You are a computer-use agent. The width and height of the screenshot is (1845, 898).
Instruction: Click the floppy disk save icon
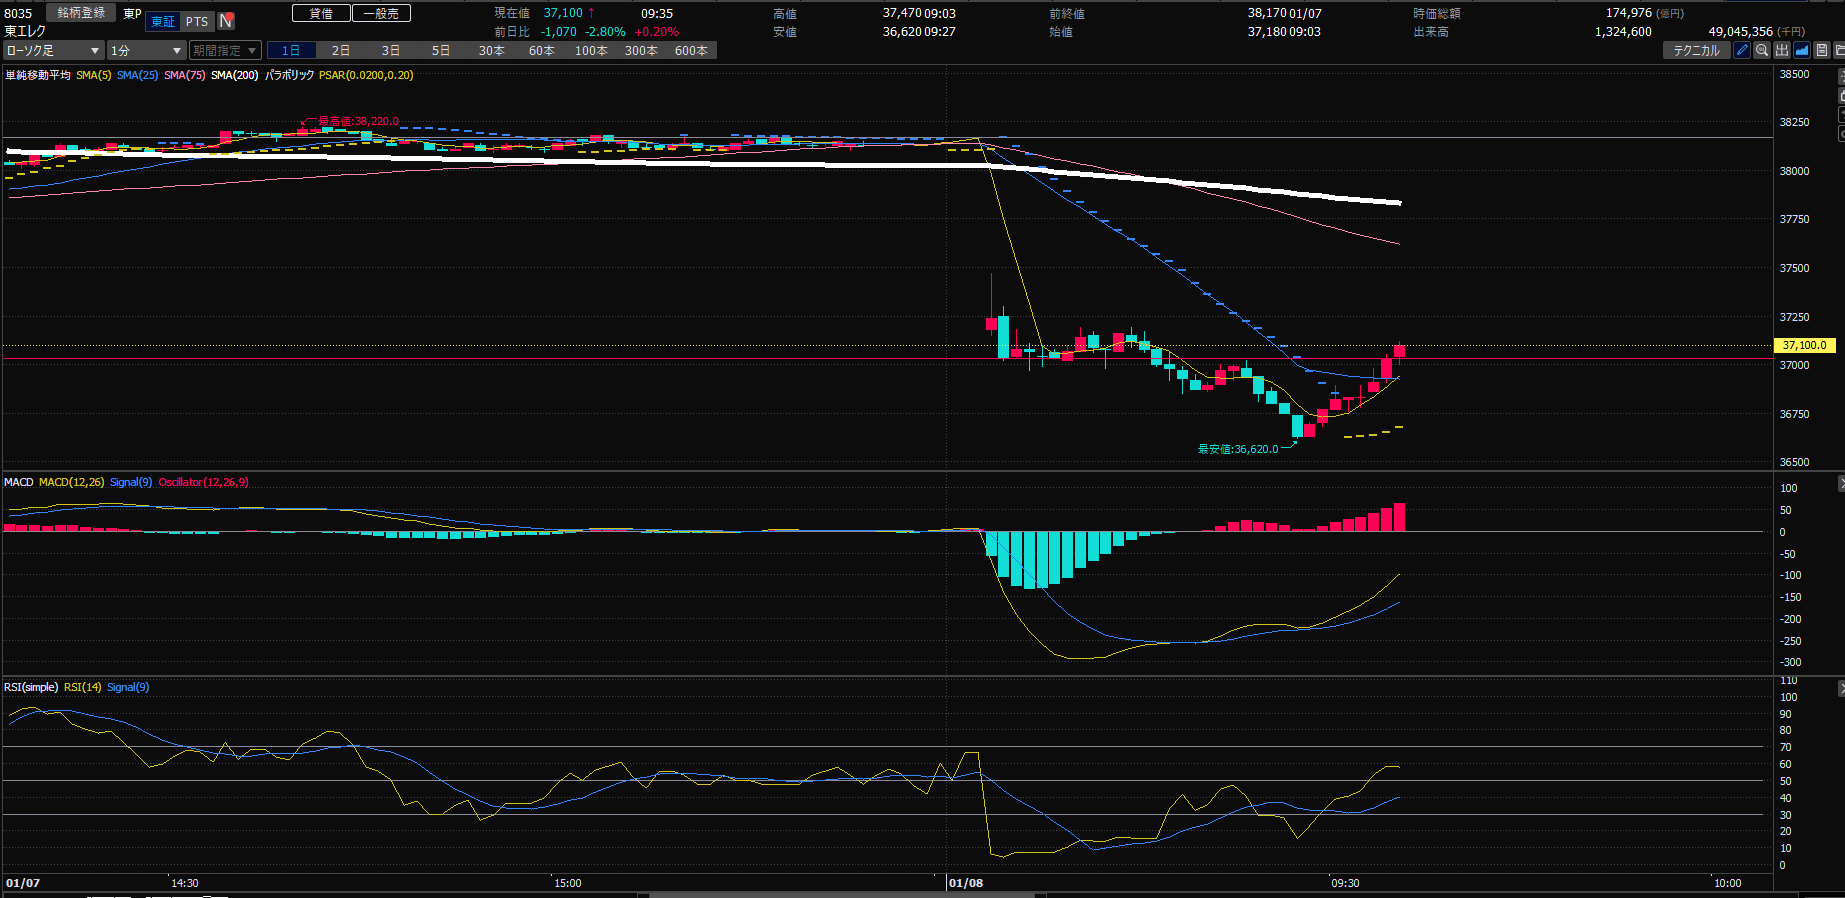(1822, 50)
